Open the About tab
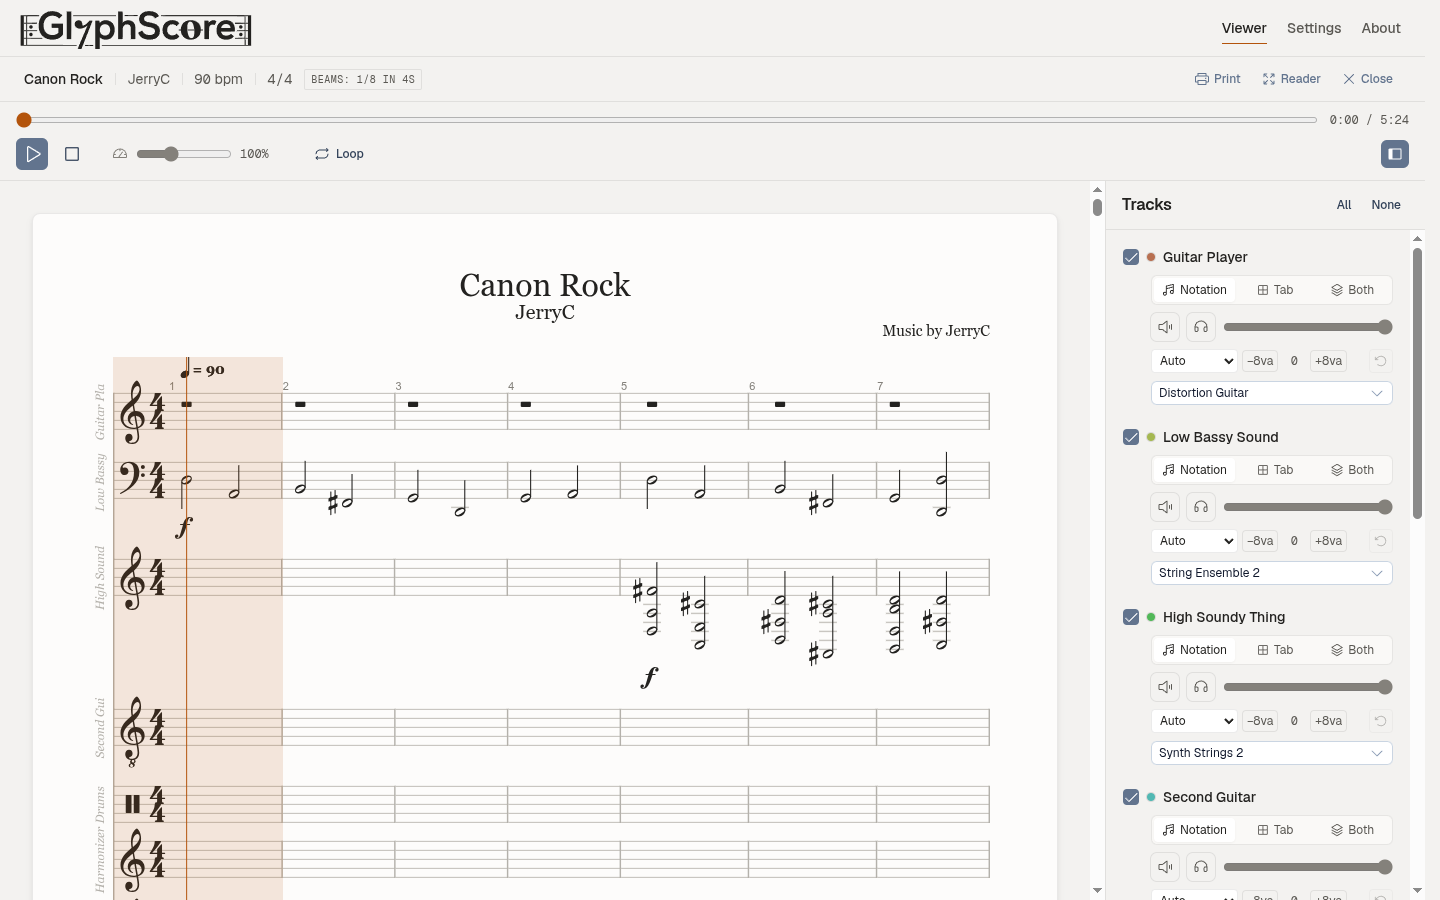This screenshot has height=900, width=1440. pyautogui.click(x=1381, y=28)
